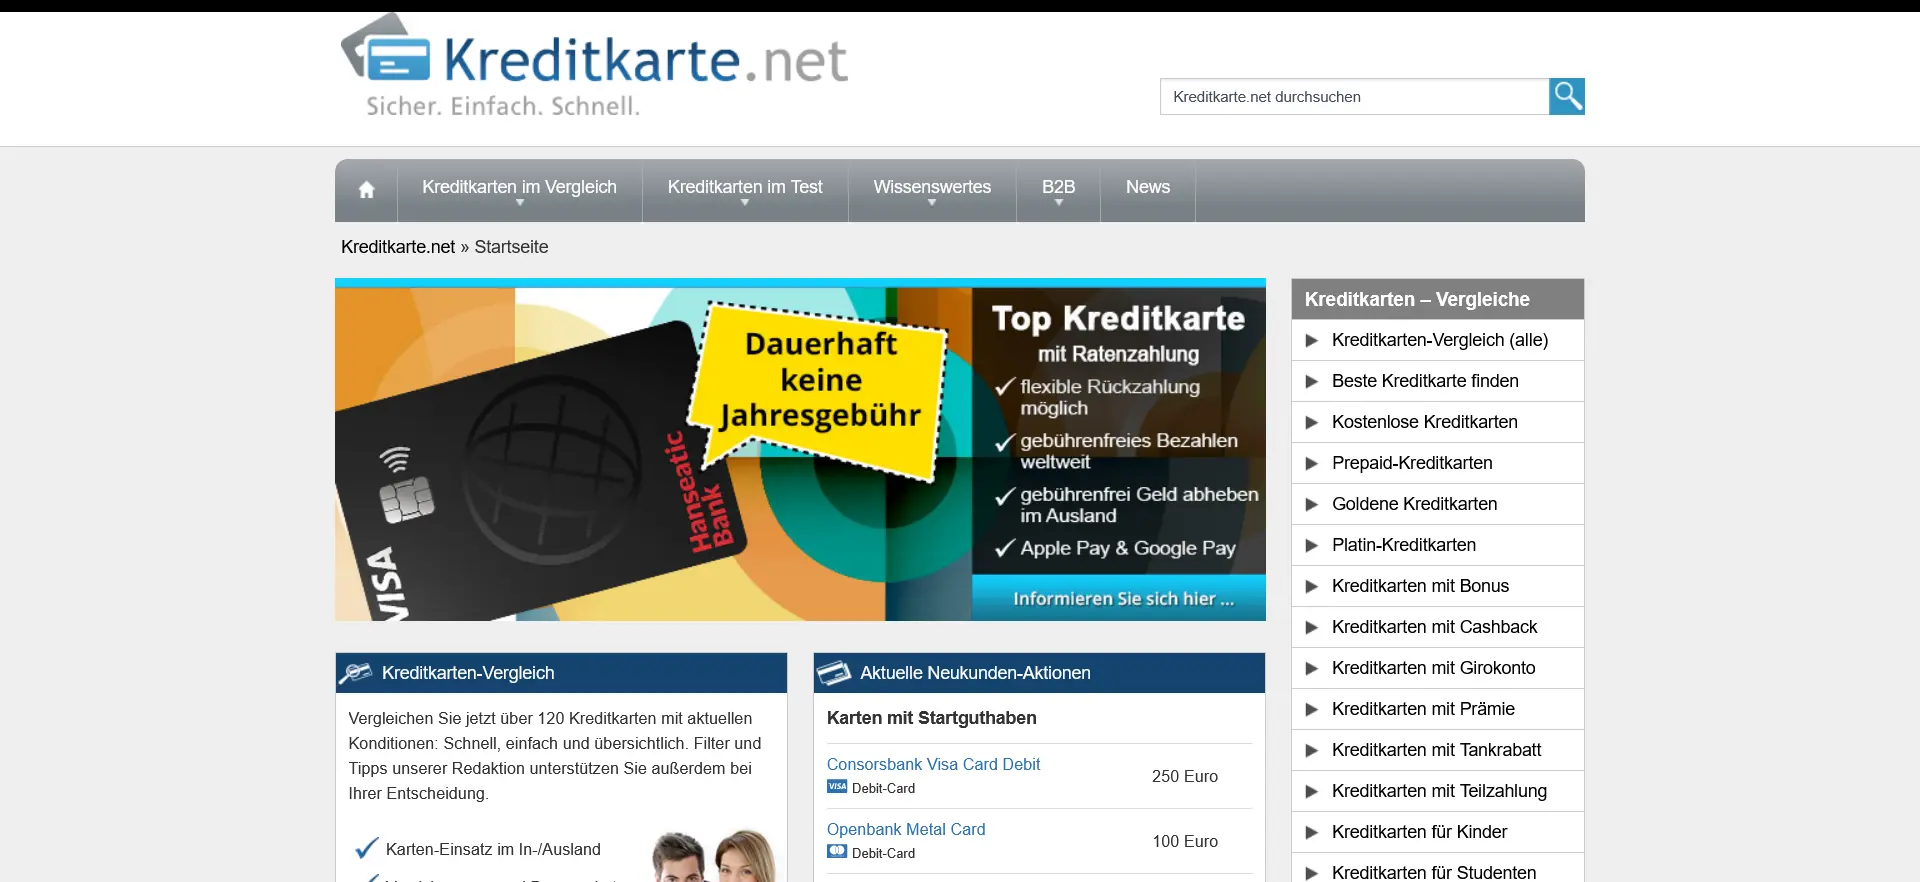The image size is (1920, 882).
Task: Open Kreditkarten mit Tankrabatt sidebar link
Action: (x=1436, y=750)
